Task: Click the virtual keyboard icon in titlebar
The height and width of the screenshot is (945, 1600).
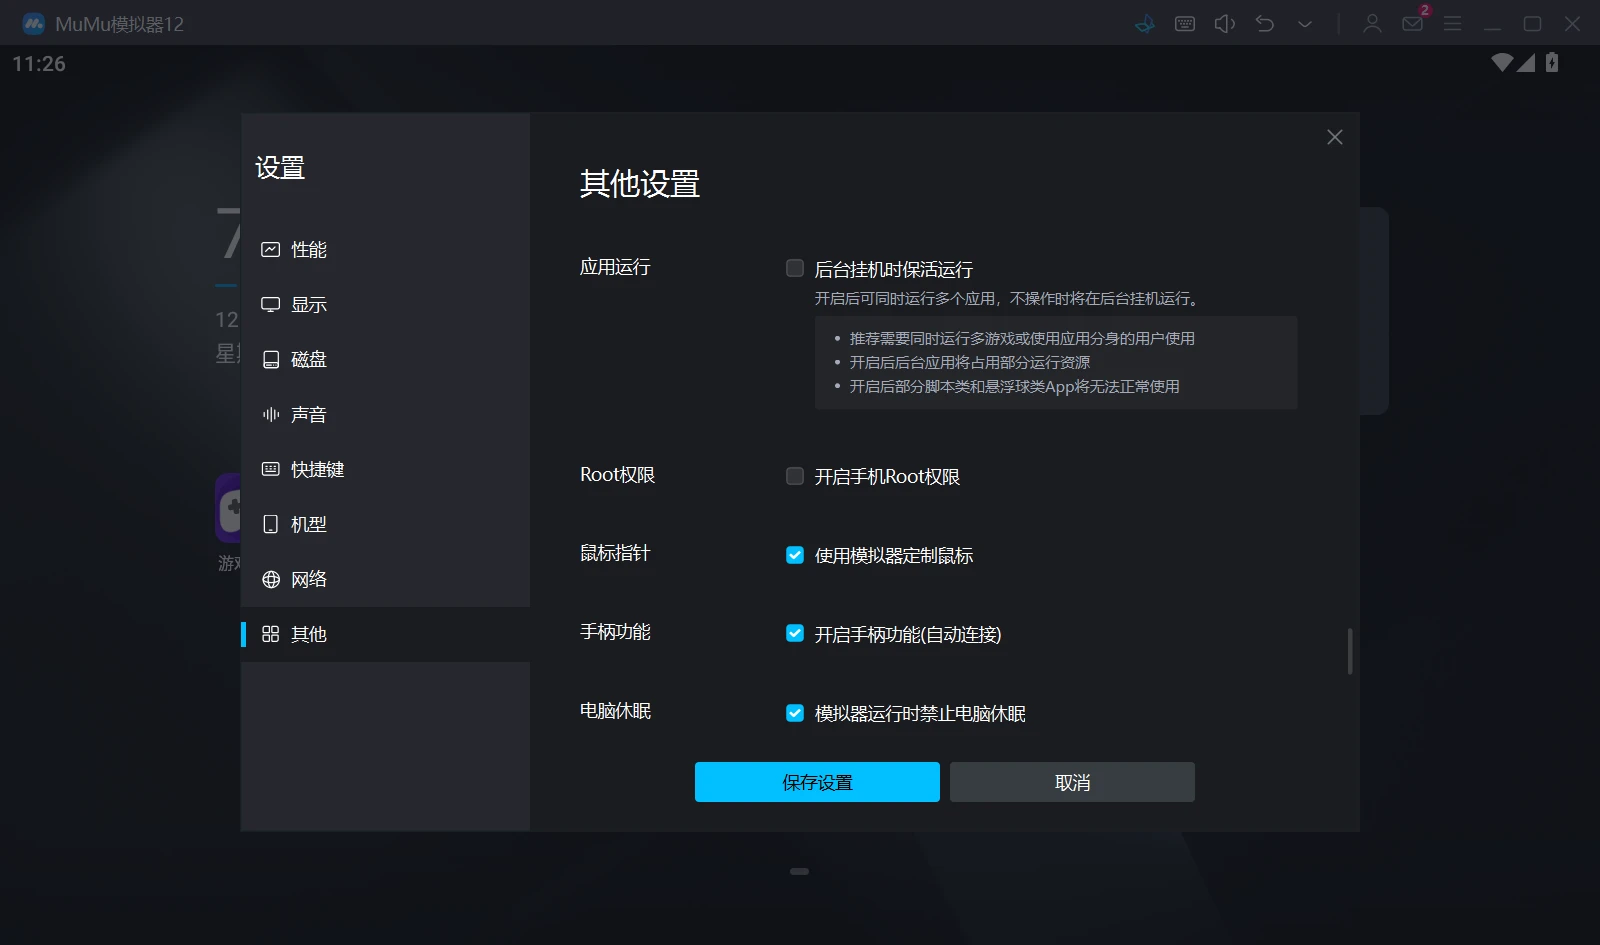Action: pos(1184,22)
